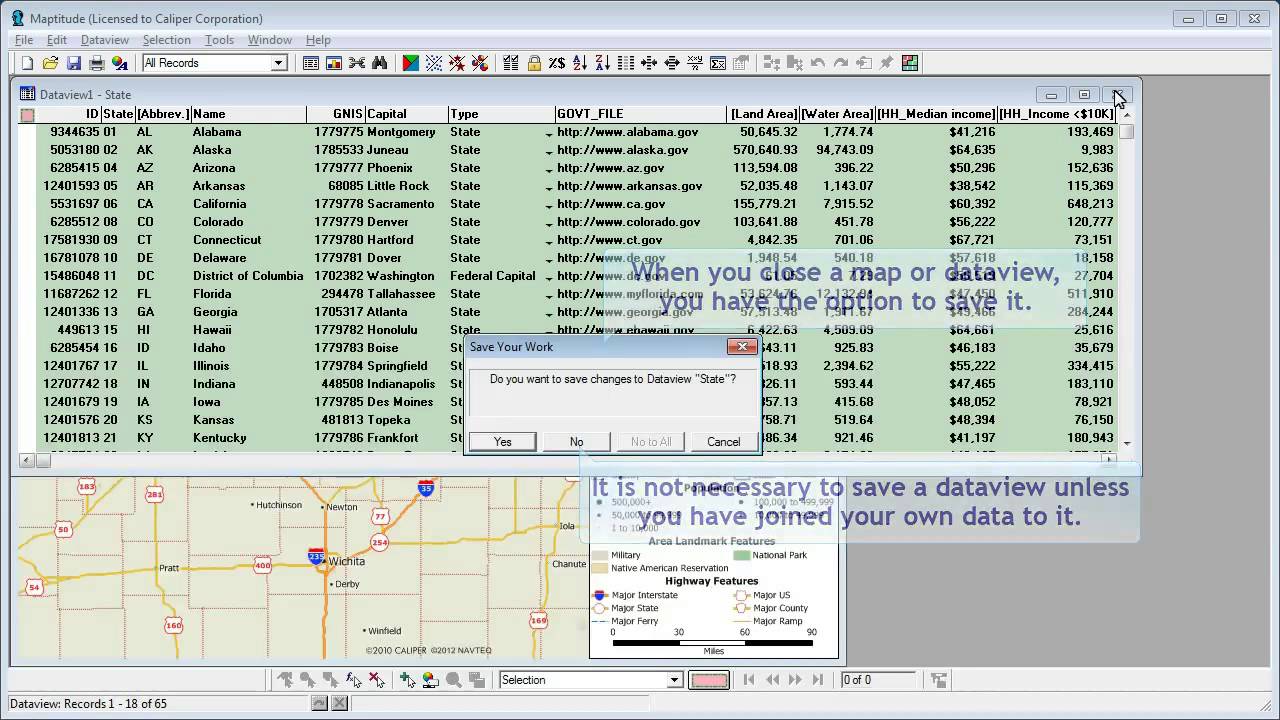
Task: Click the Capital column header
Action: point(407,115)
